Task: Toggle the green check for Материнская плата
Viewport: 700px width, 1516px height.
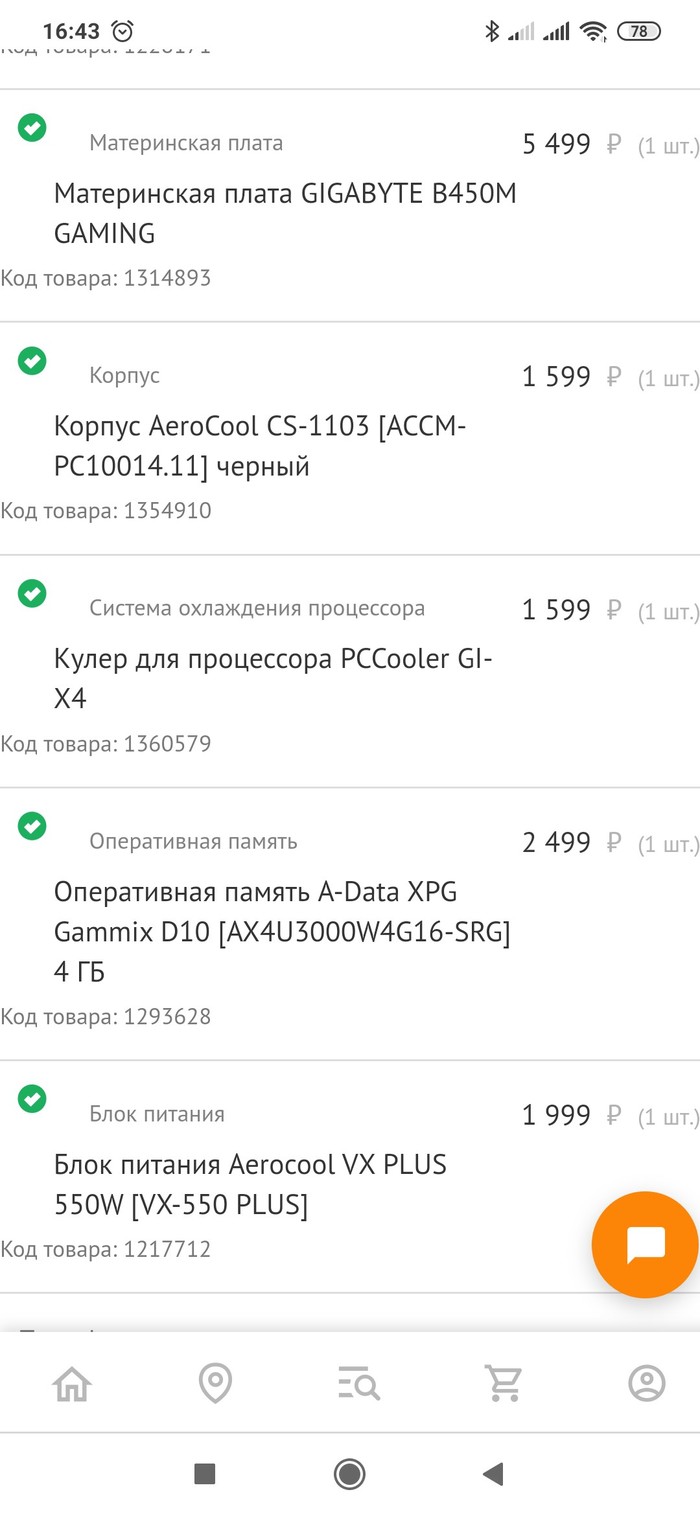Action: point(32,128)
